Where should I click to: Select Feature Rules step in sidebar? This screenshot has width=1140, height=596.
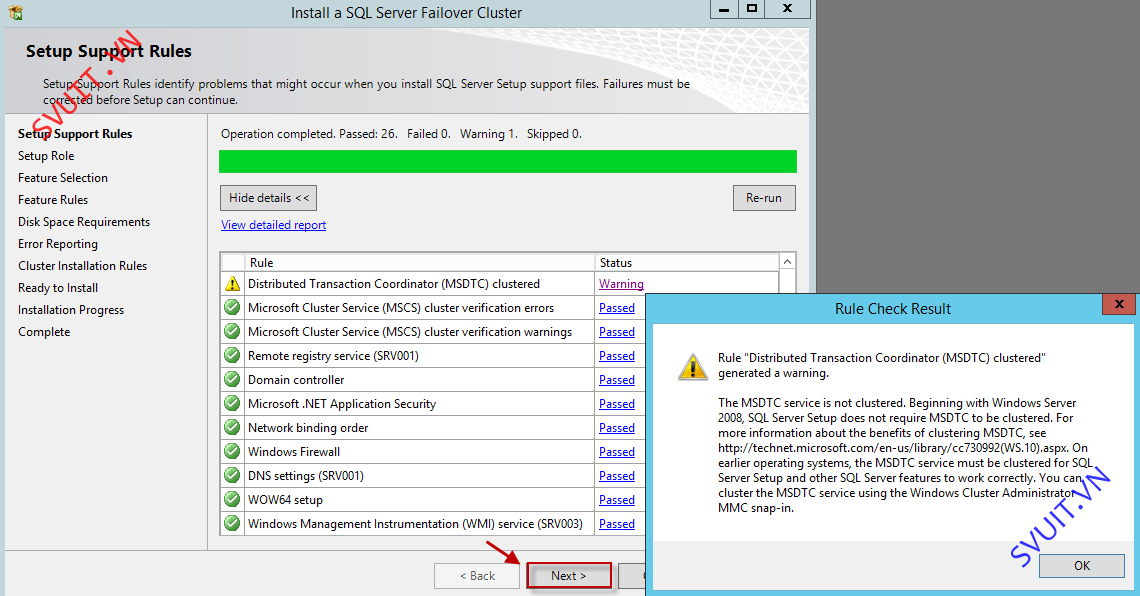(53, 199)
